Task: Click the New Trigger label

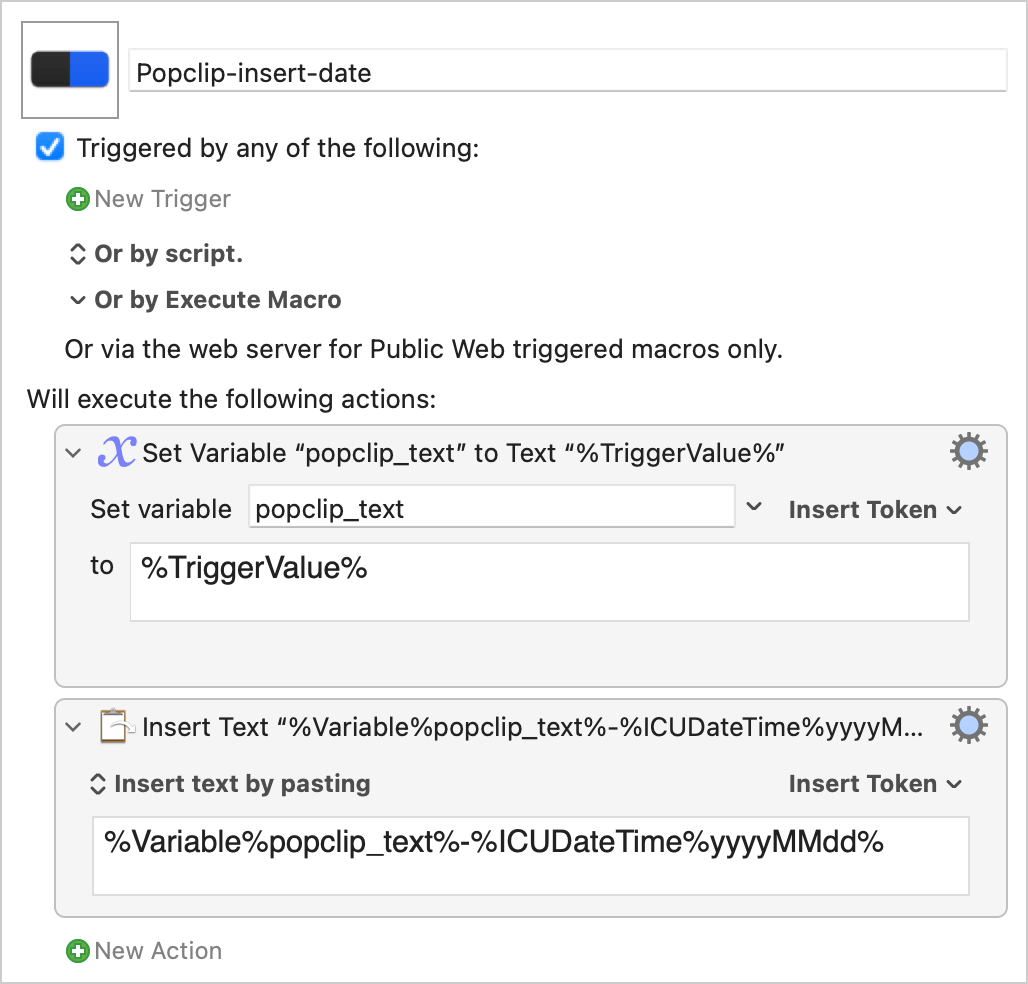Action: (163, 199)
